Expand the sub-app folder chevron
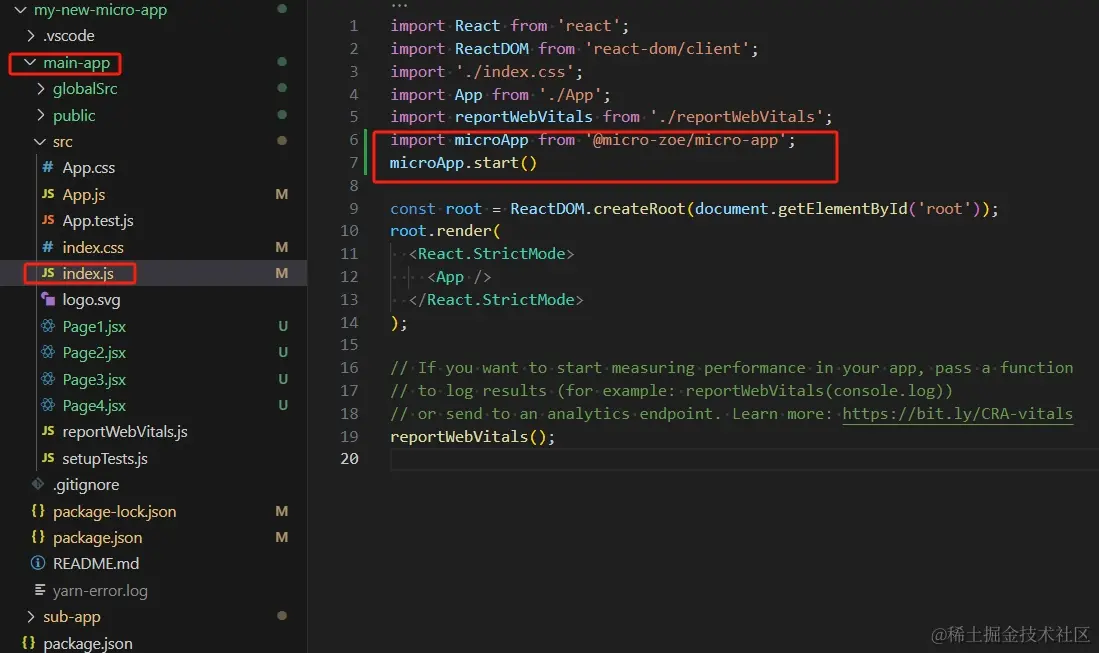The height and width of the screenshot is (653, 1099). click(x=30, y=617)
